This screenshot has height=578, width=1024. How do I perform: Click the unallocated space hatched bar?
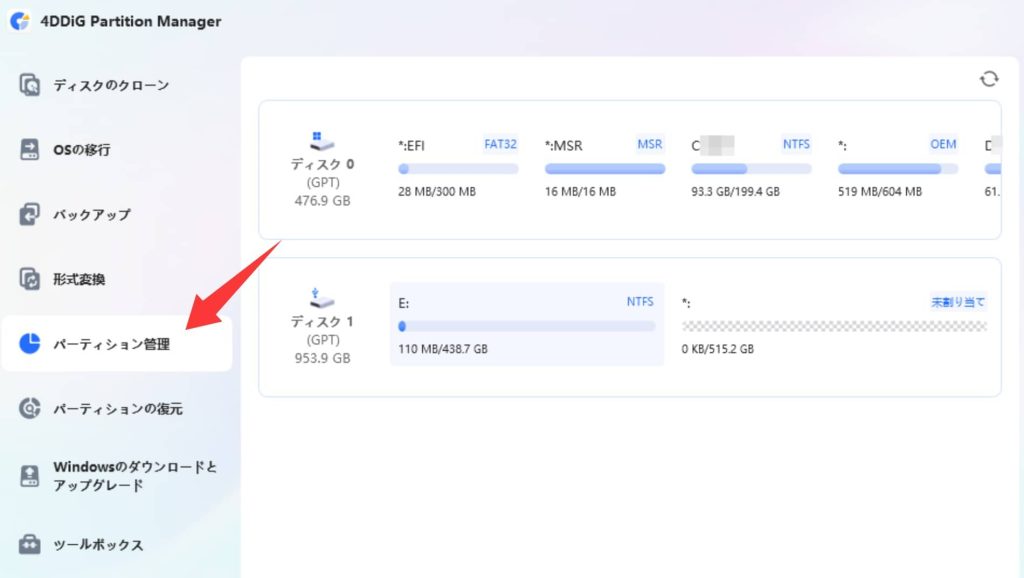pos(834,326)
